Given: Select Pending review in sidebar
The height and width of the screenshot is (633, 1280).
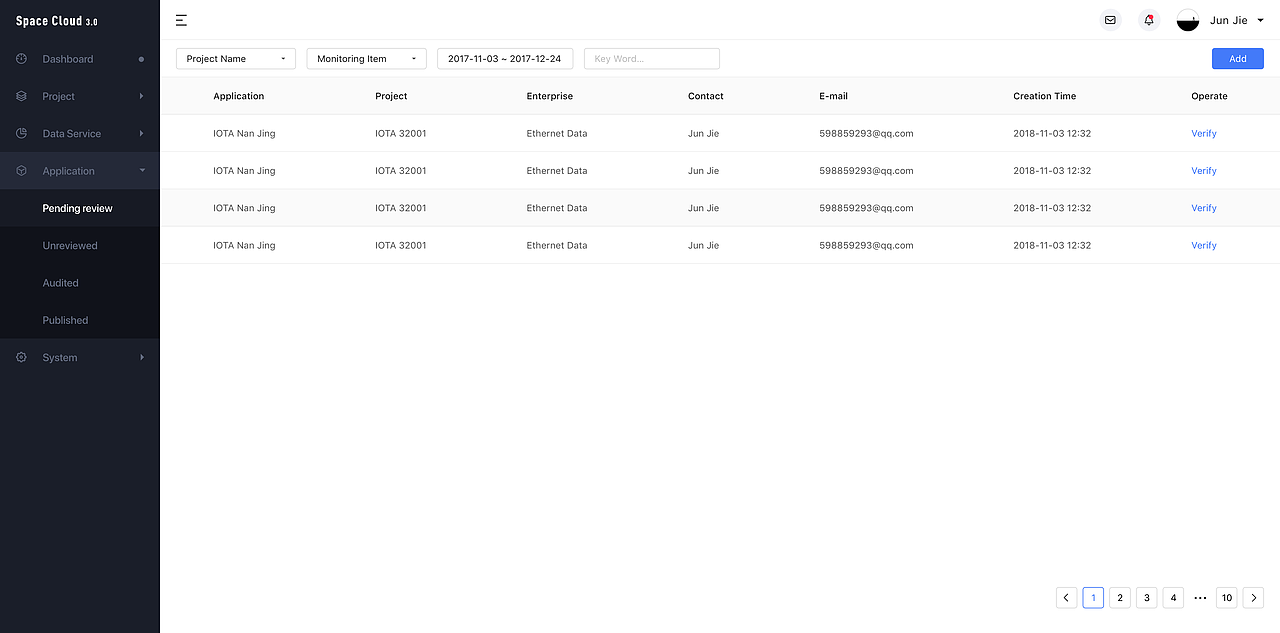Looking at the screenshot, I should 80,208.
